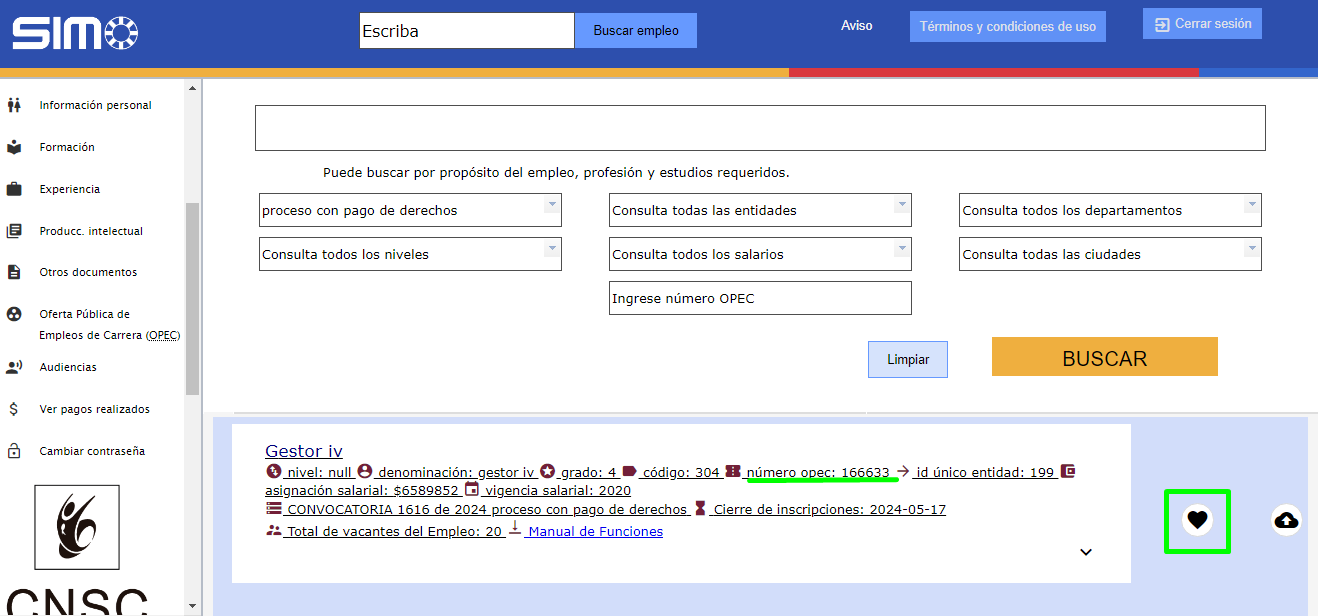This screenshot has height=616, width=1318.
Task: Click the Audiencias speaker icon
Action: [14, 367]
